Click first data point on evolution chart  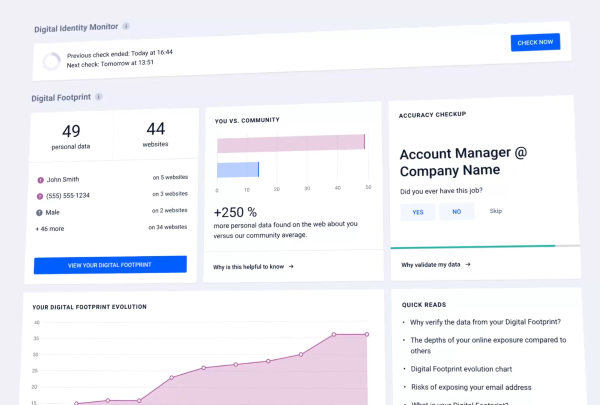pos(76,403)
